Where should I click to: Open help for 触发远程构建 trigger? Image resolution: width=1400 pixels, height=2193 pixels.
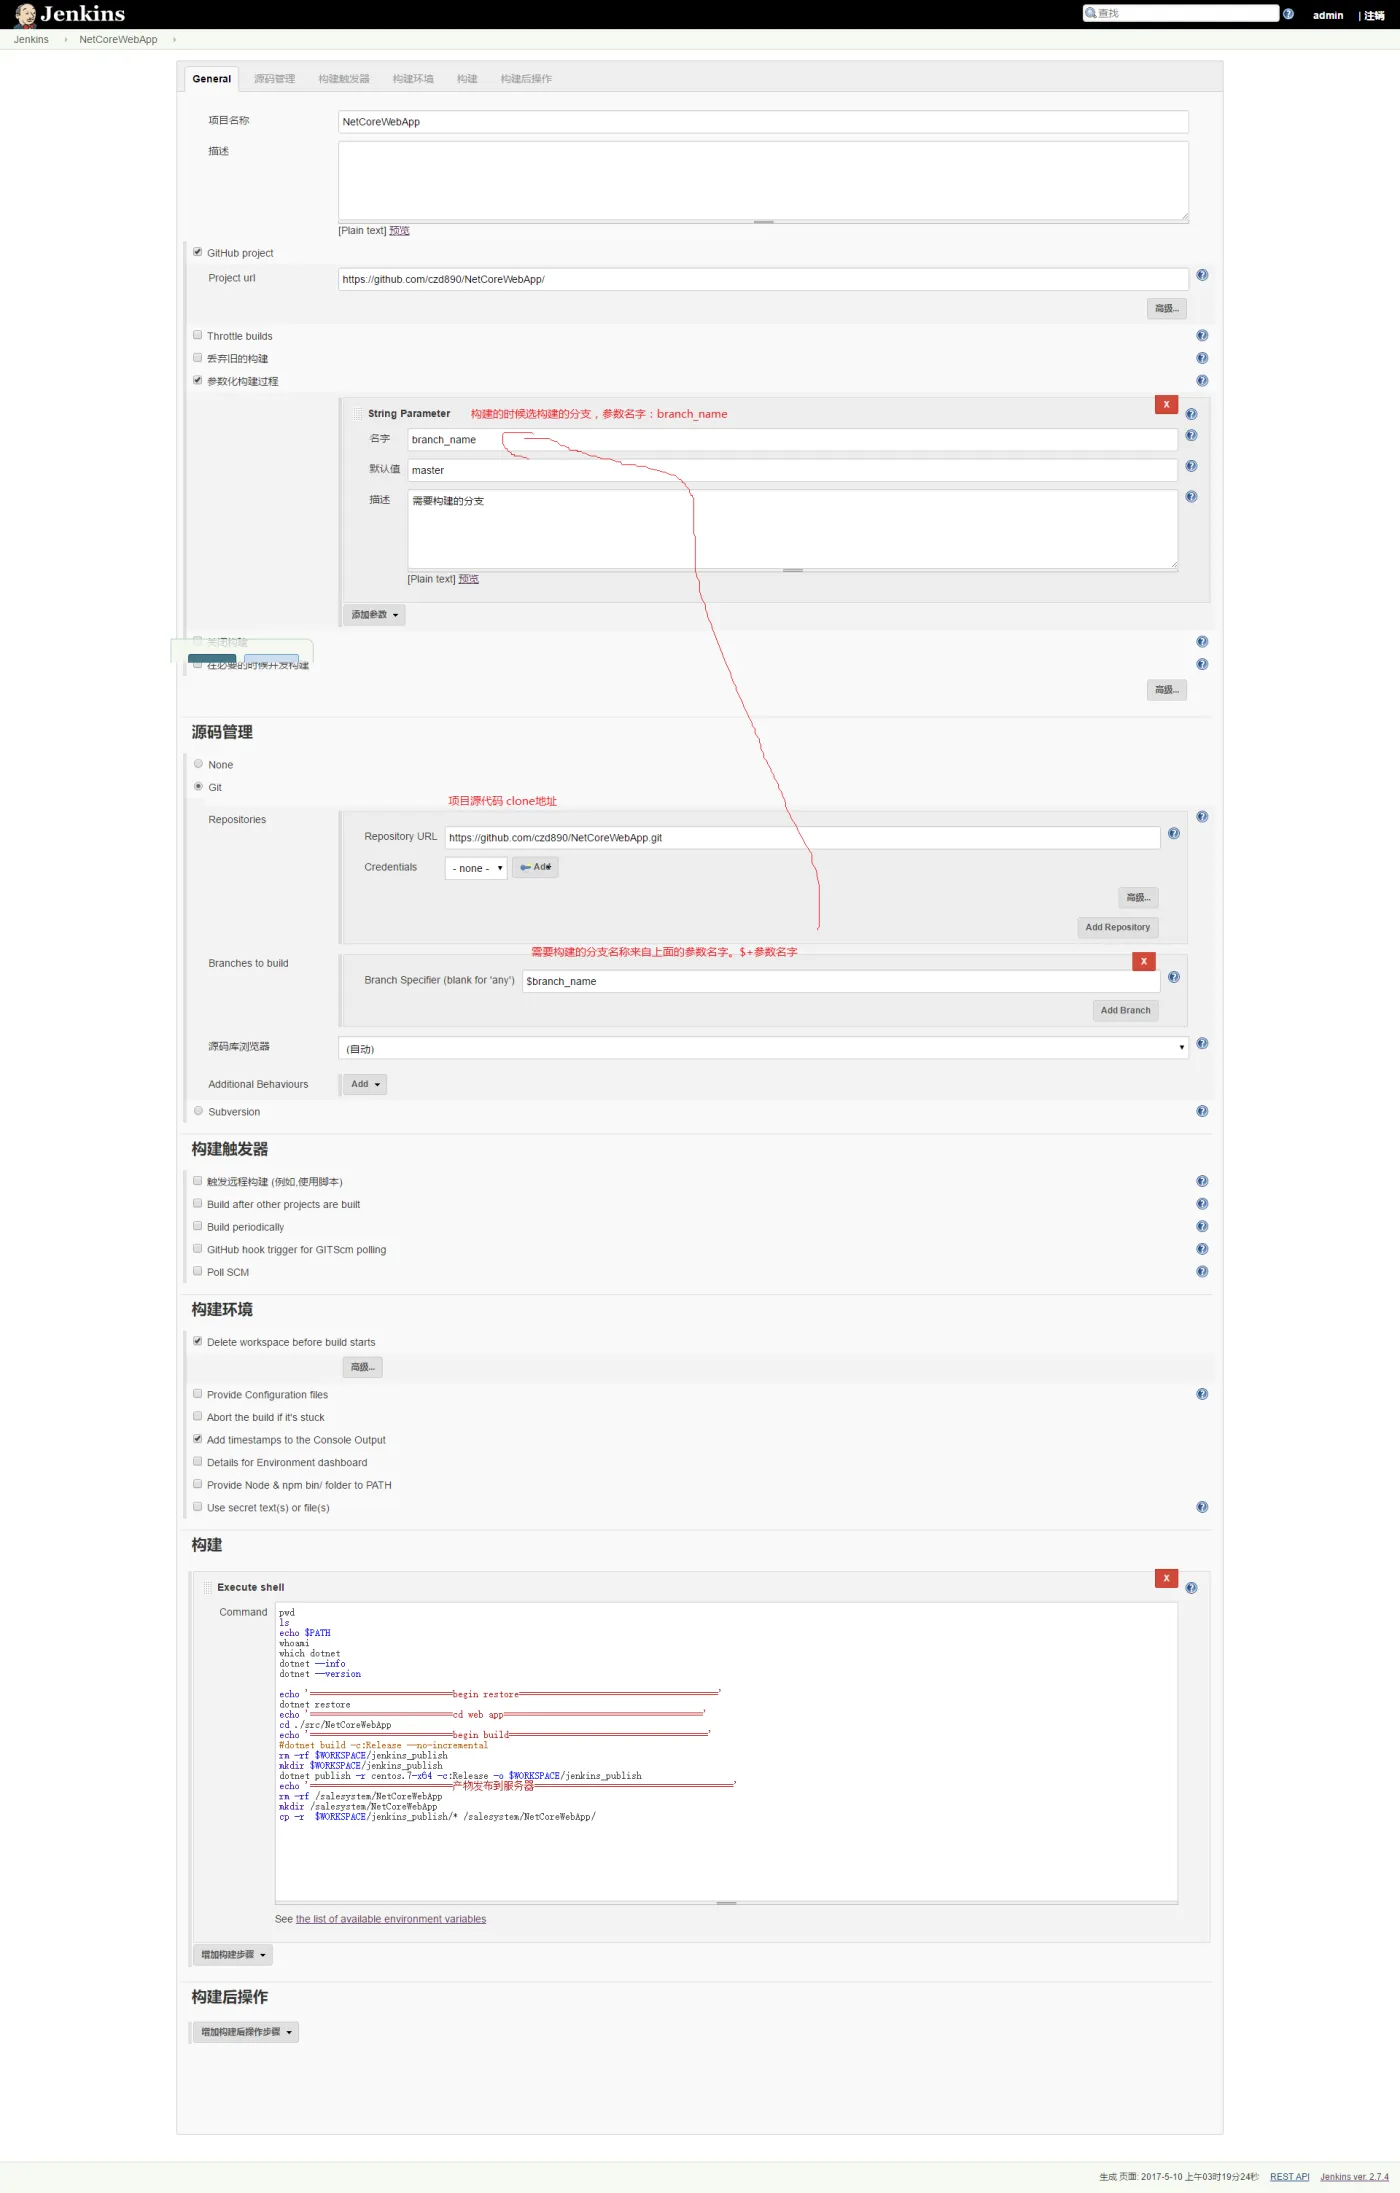(x=1202, y=1181)
